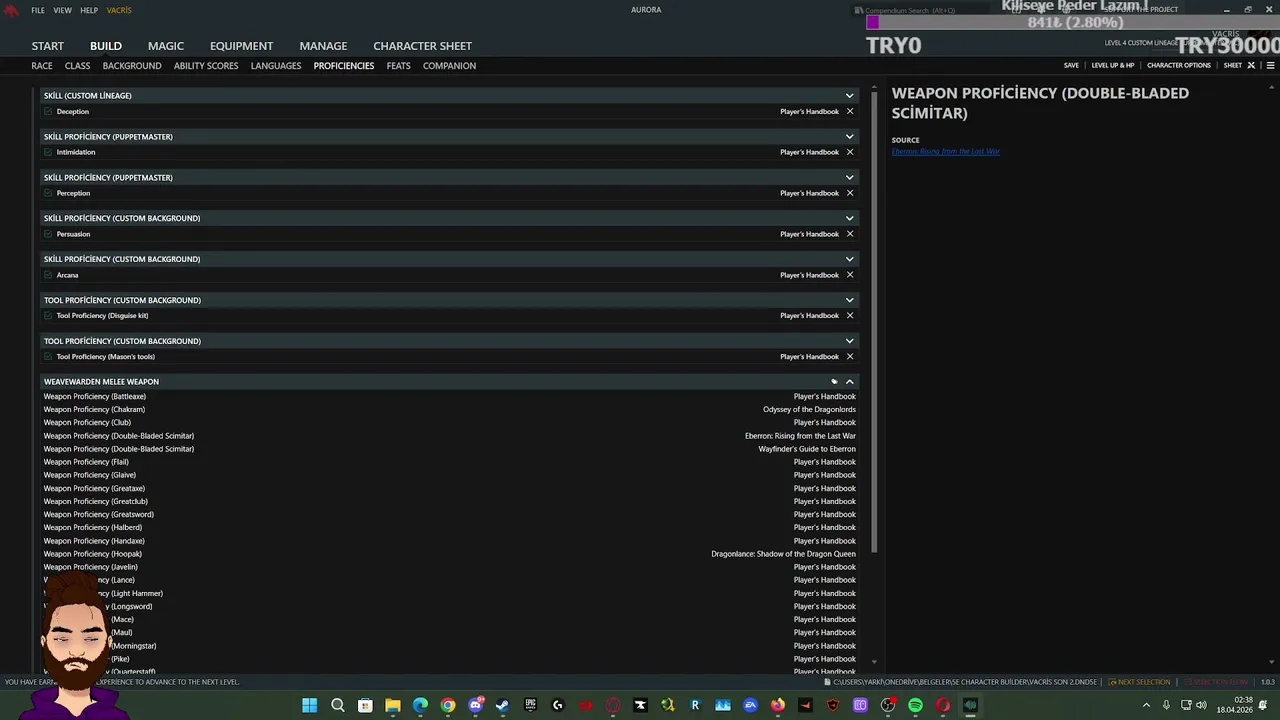This screenshot has height=720, width=1280.
Task: Open the Ability Scores sub-tab
Action: tap(206, 66)
